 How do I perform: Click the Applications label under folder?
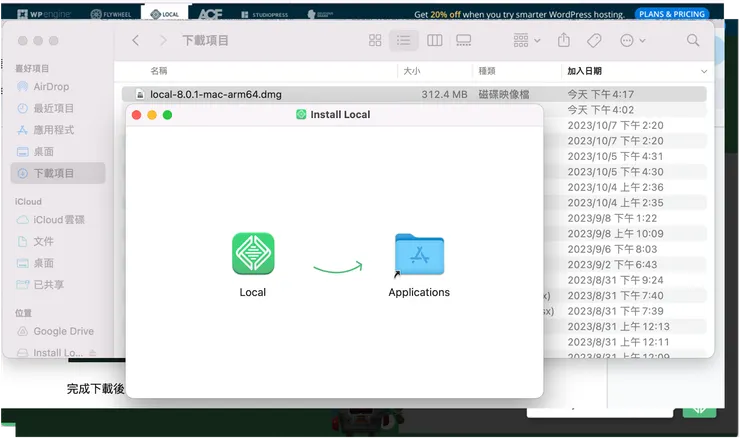point(419,293)
